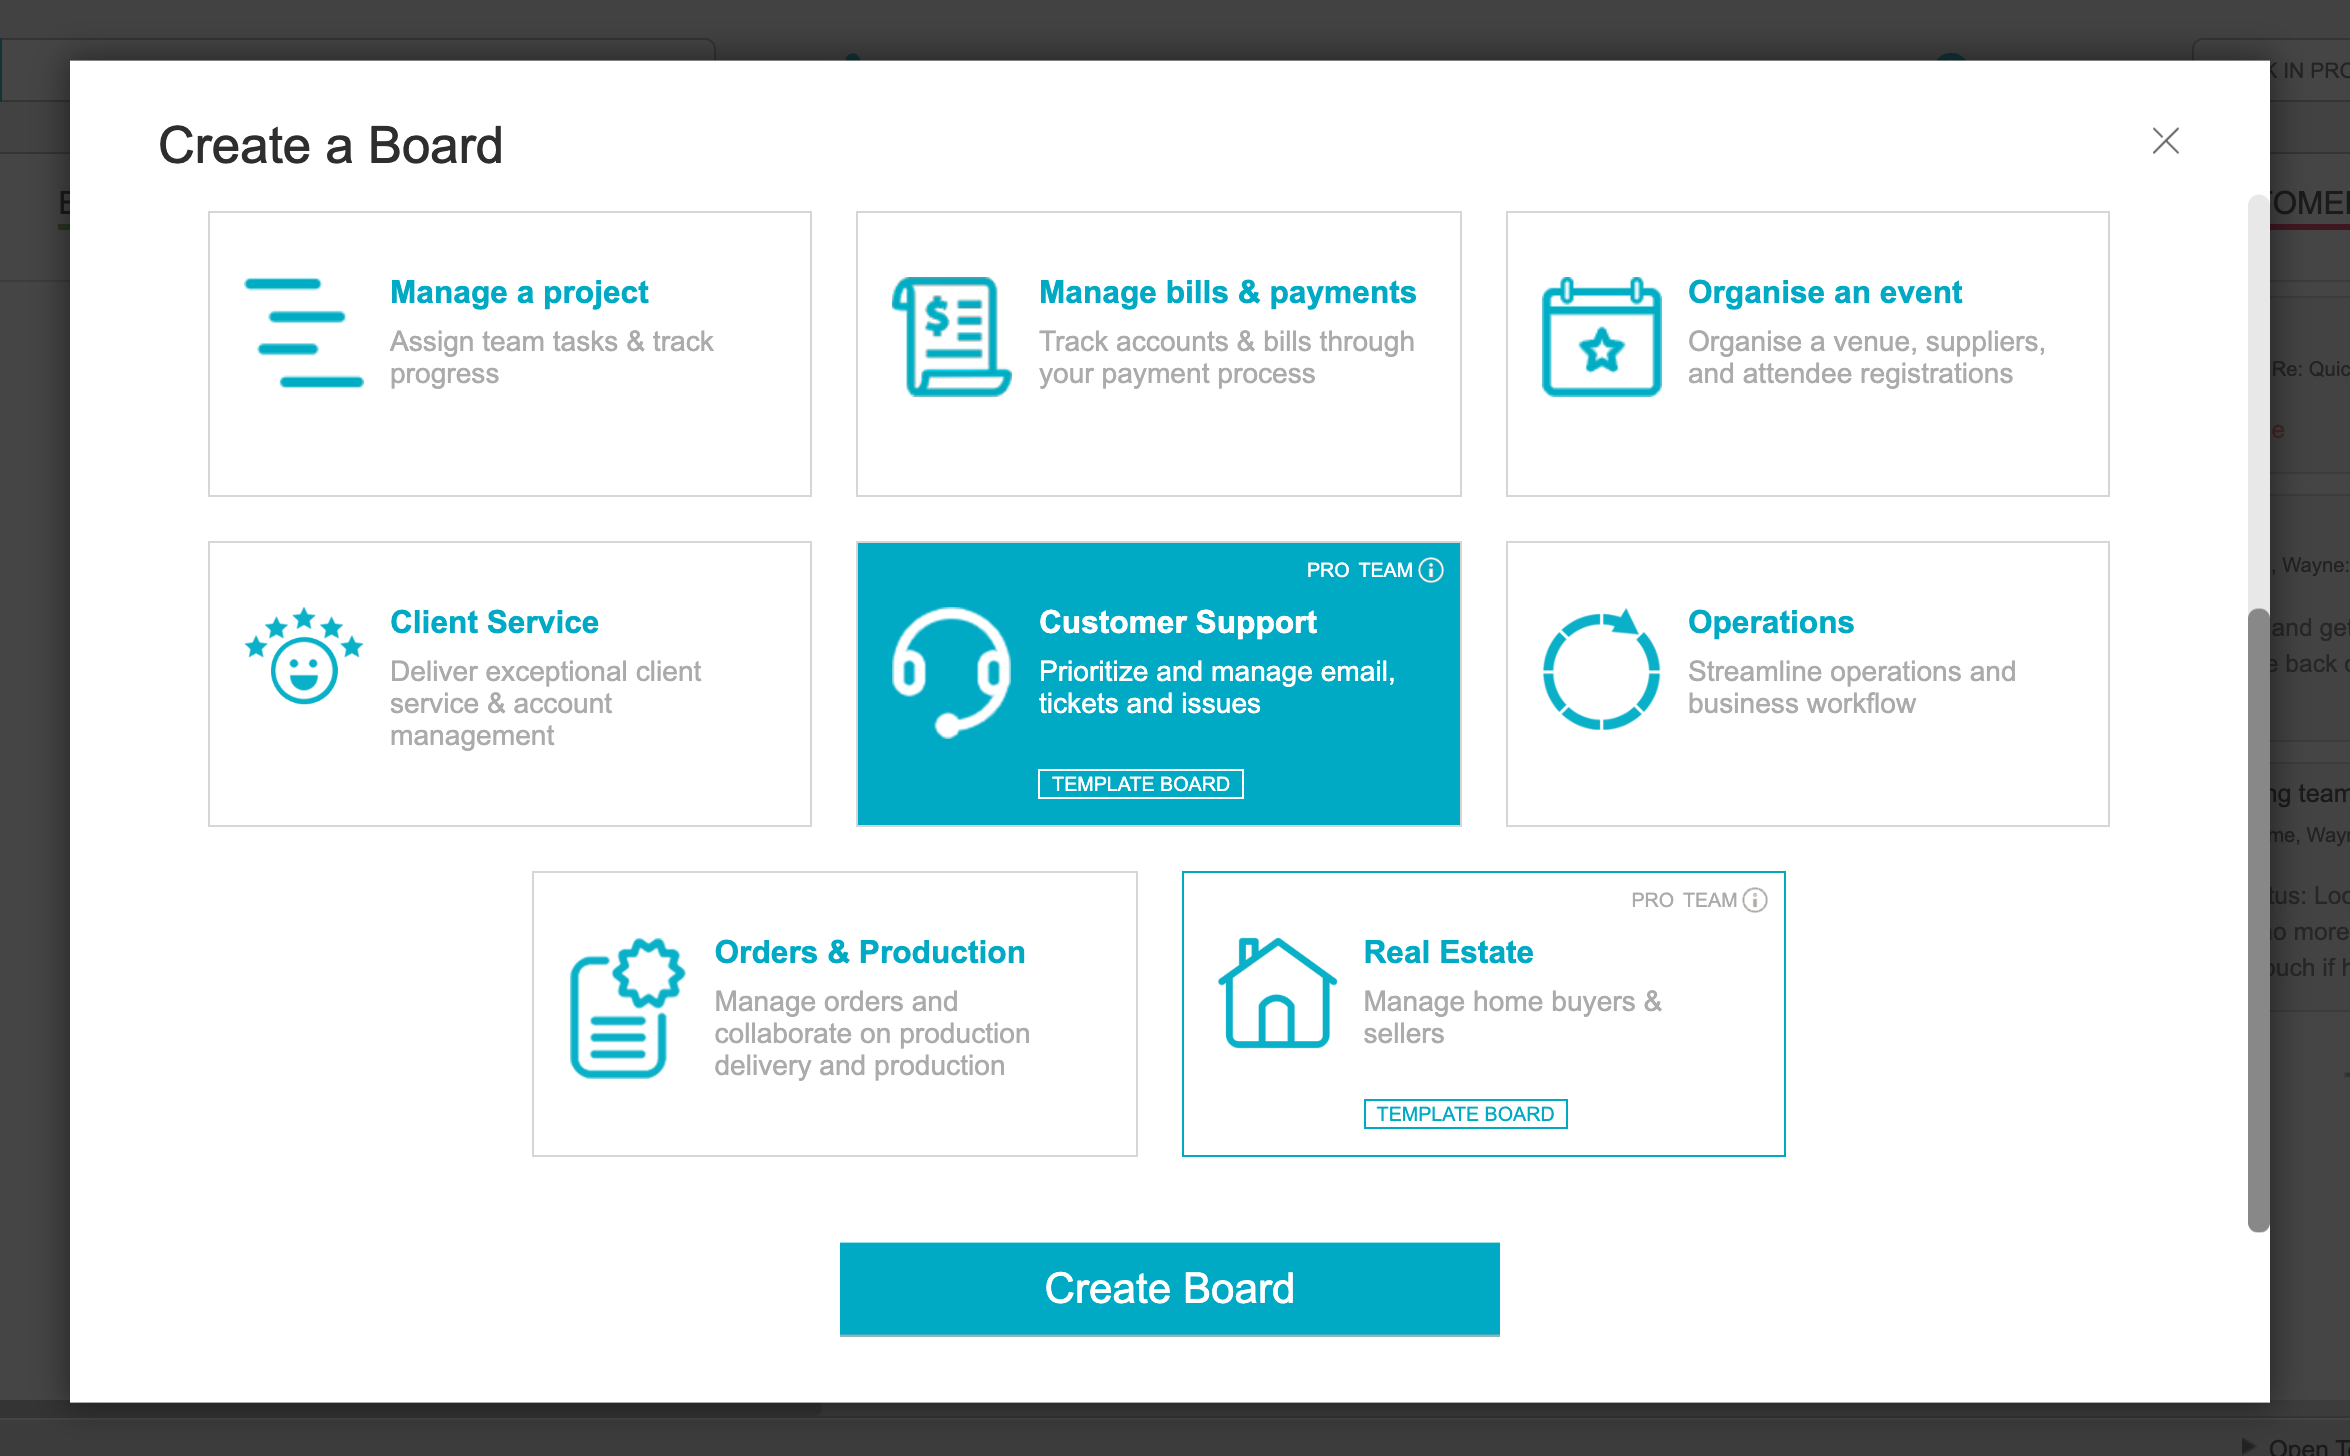
Task: Click the Operations circular arrow icon
Action: [x=1600, y=669]
